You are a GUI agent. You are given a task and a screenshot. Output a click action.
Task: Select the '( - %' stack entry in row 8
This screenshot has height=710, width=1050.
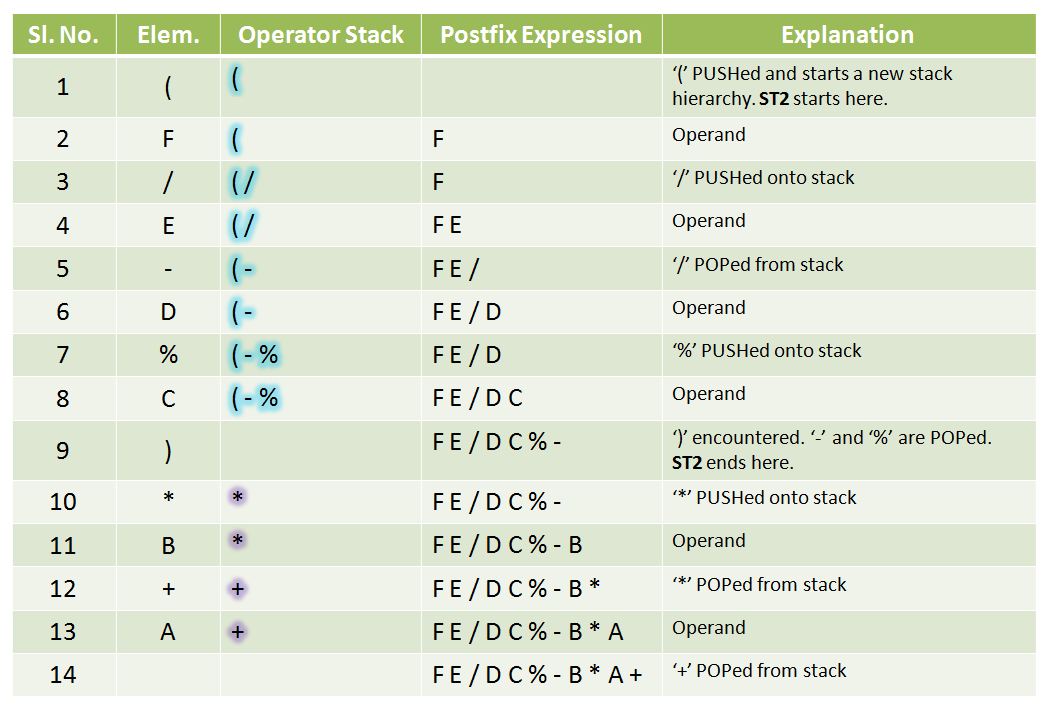pos(254,398)
